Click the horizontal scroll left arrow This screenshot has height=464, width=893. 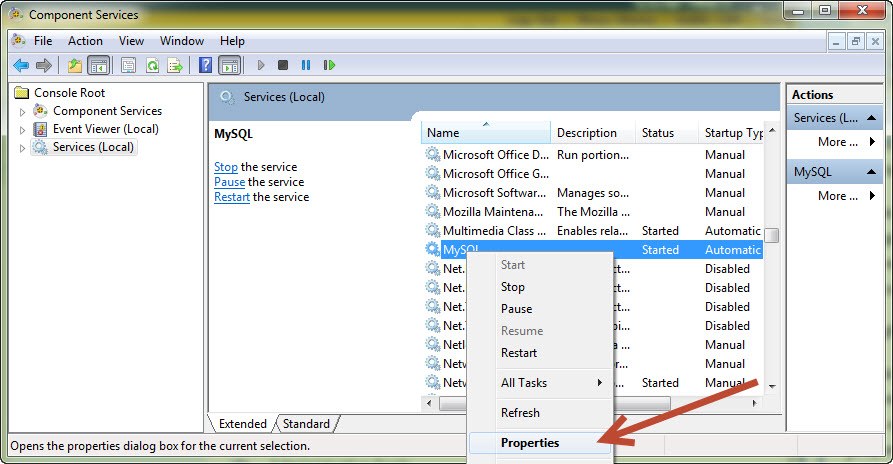coord(429,403)
